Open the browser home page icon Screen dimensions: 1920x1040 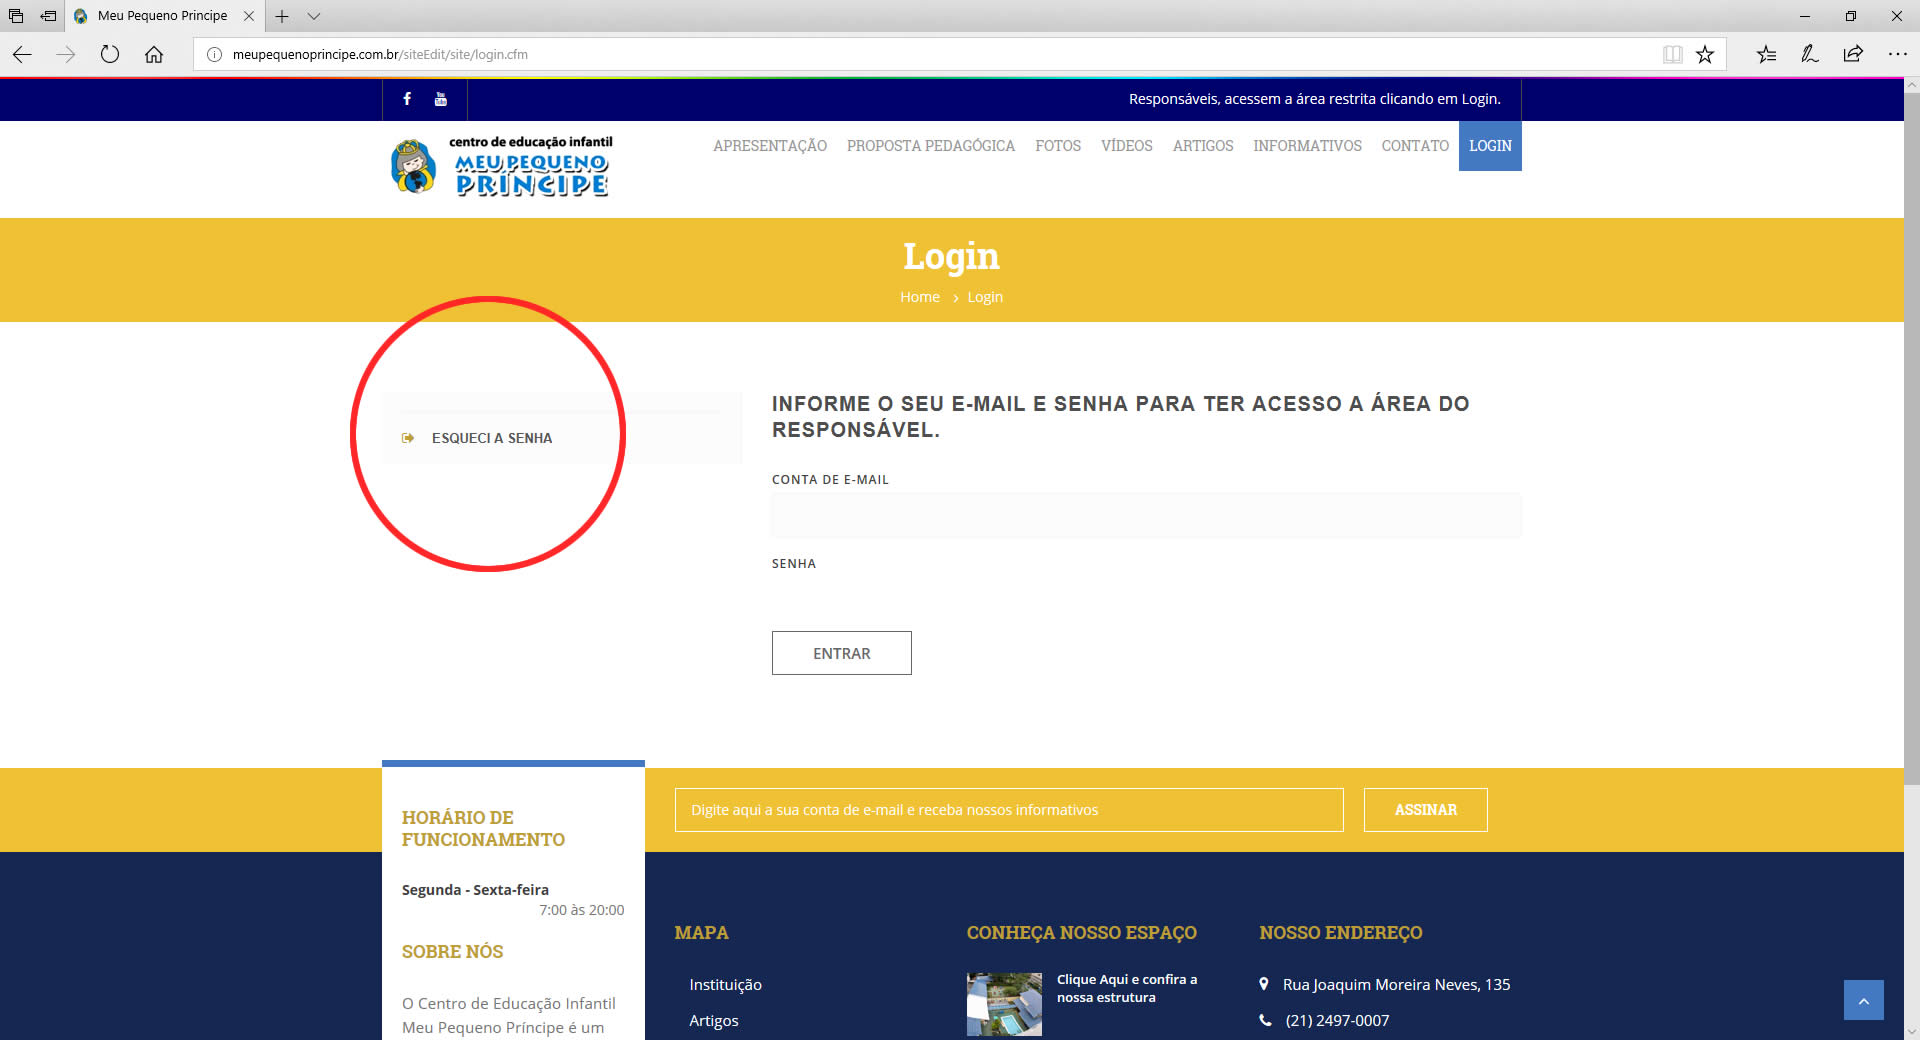pyautogui.click(x=154, y=55)
